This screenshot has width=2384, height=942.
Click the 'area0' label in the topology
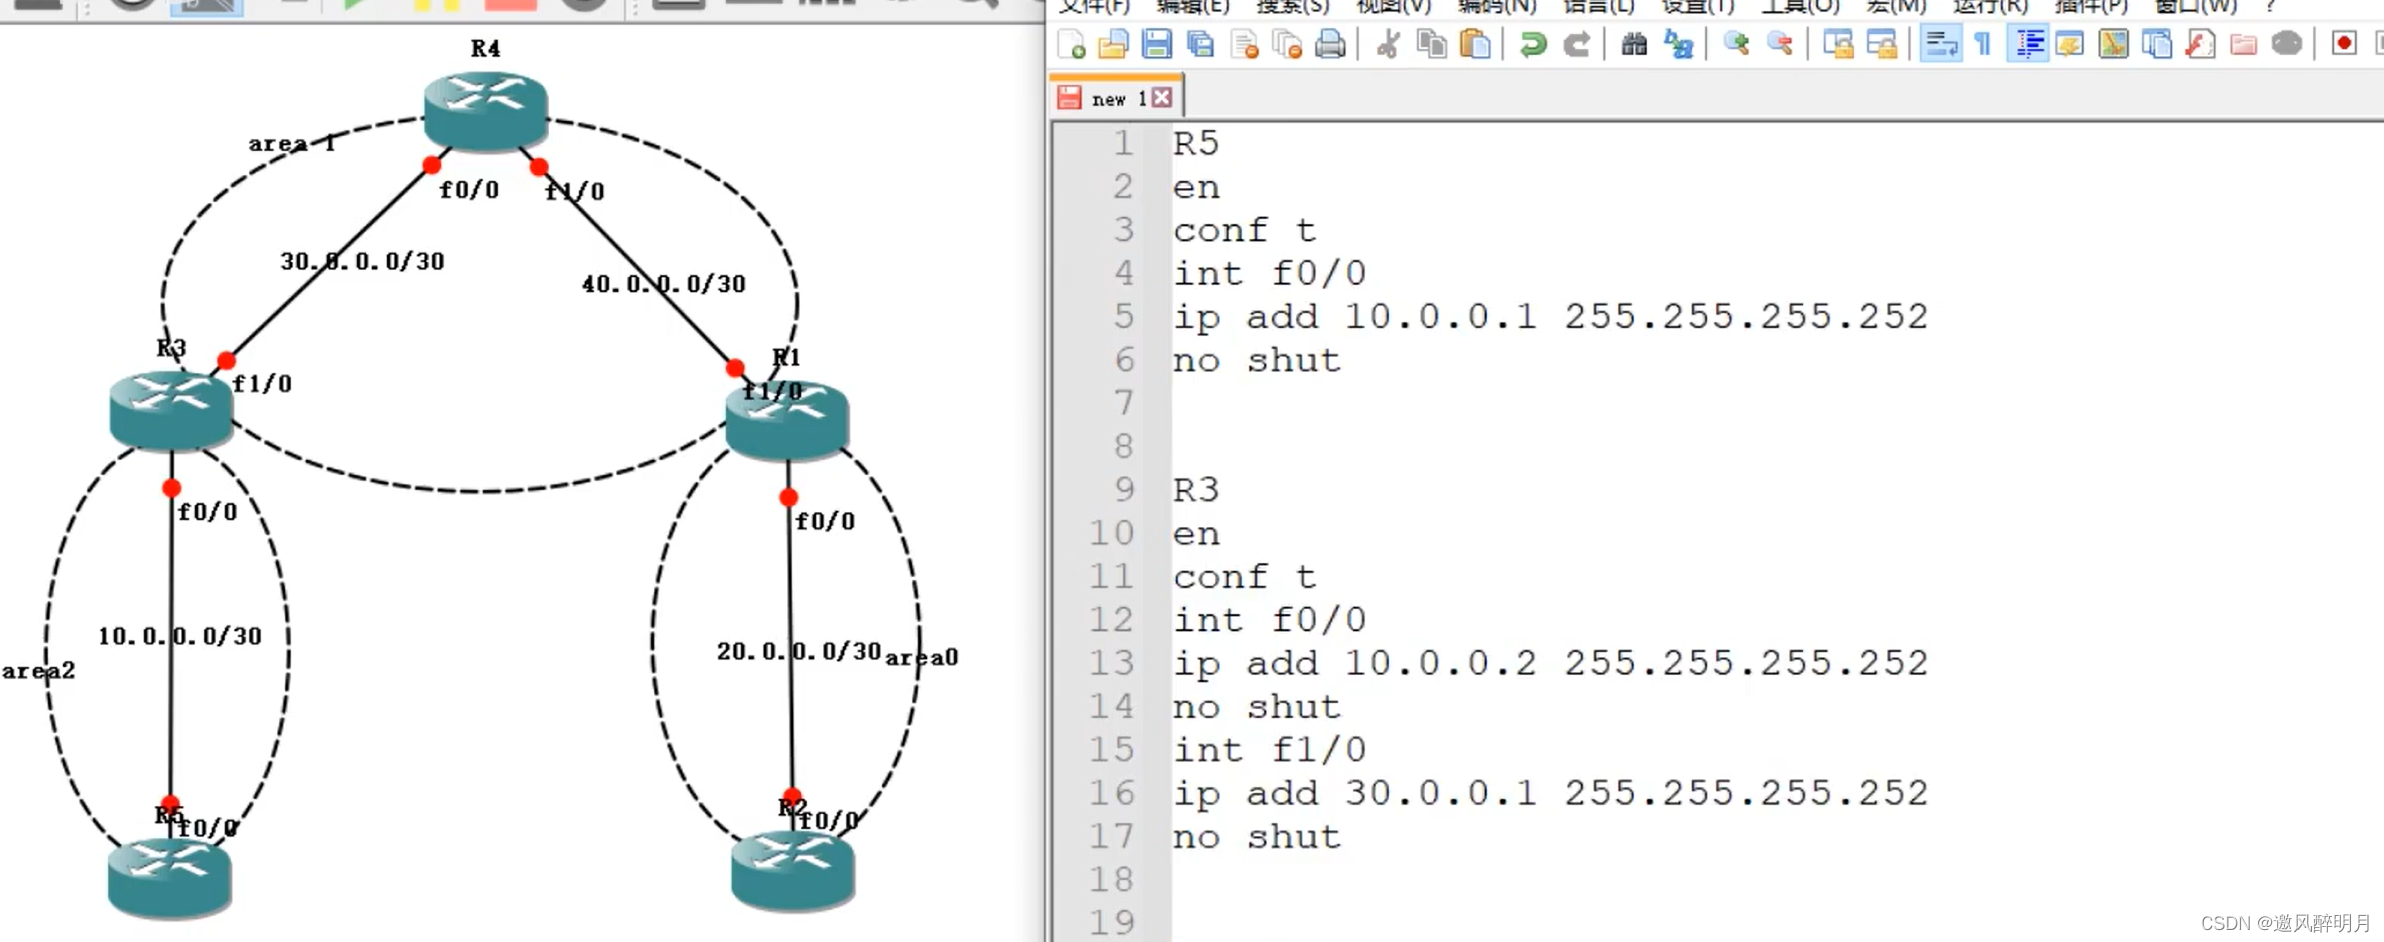922,657
